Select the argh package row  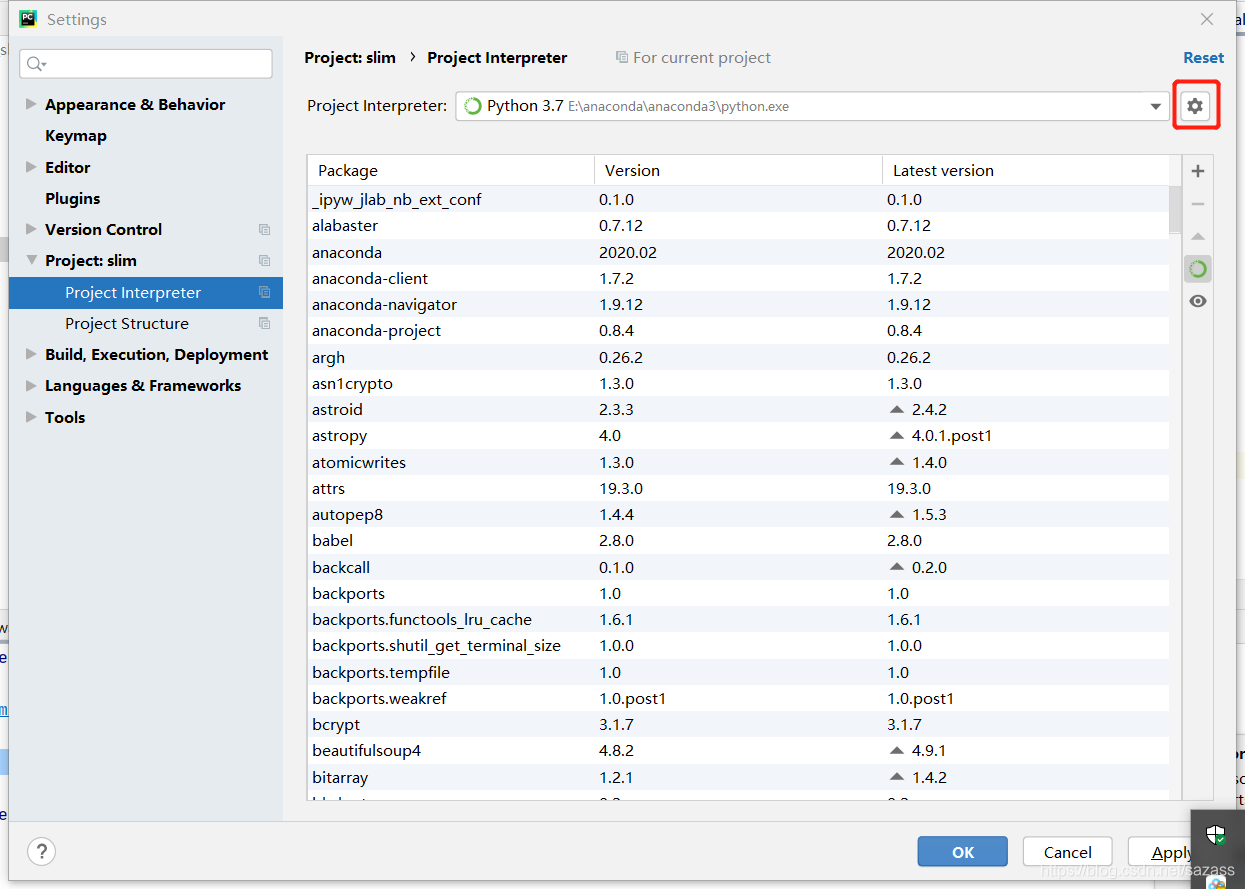point(738,357)
